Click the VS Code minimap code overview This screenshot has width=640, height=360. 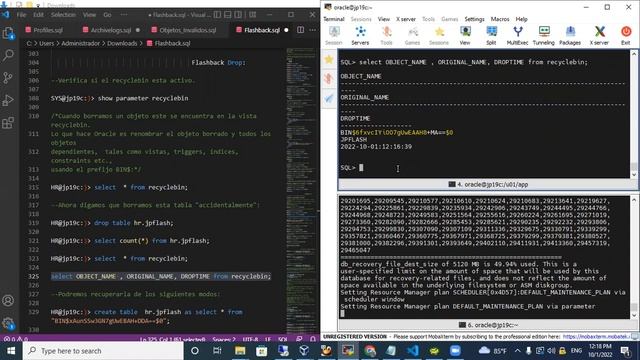tap(301, 190)
